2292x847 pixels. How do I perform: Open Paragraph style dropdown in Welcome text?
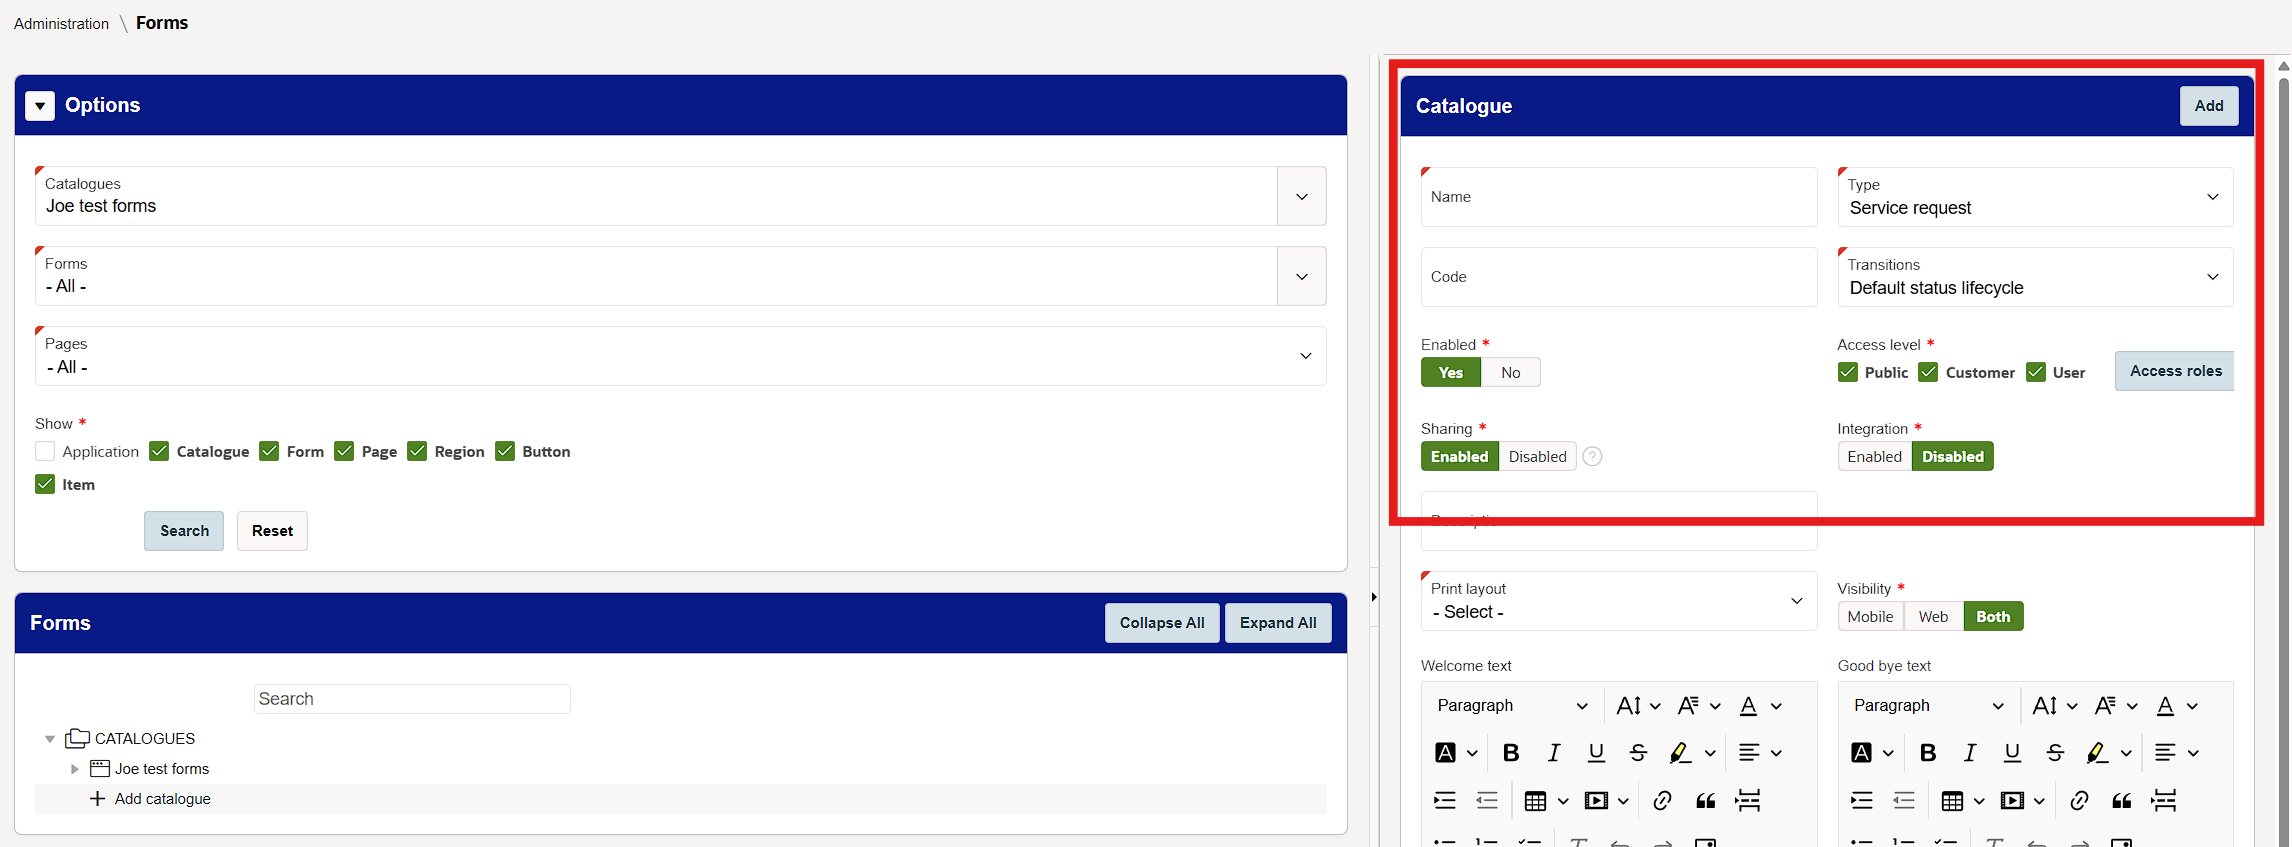click(1512, 706)
